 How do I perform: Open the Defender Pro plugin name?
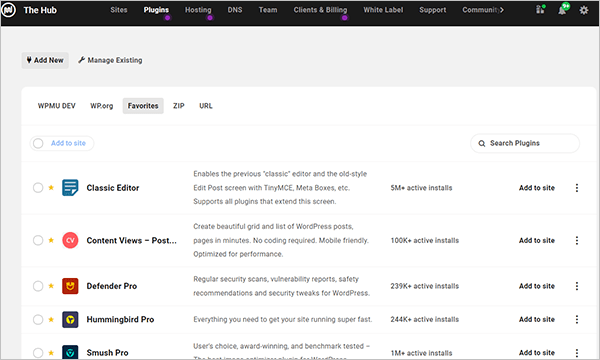click(112, 286)
